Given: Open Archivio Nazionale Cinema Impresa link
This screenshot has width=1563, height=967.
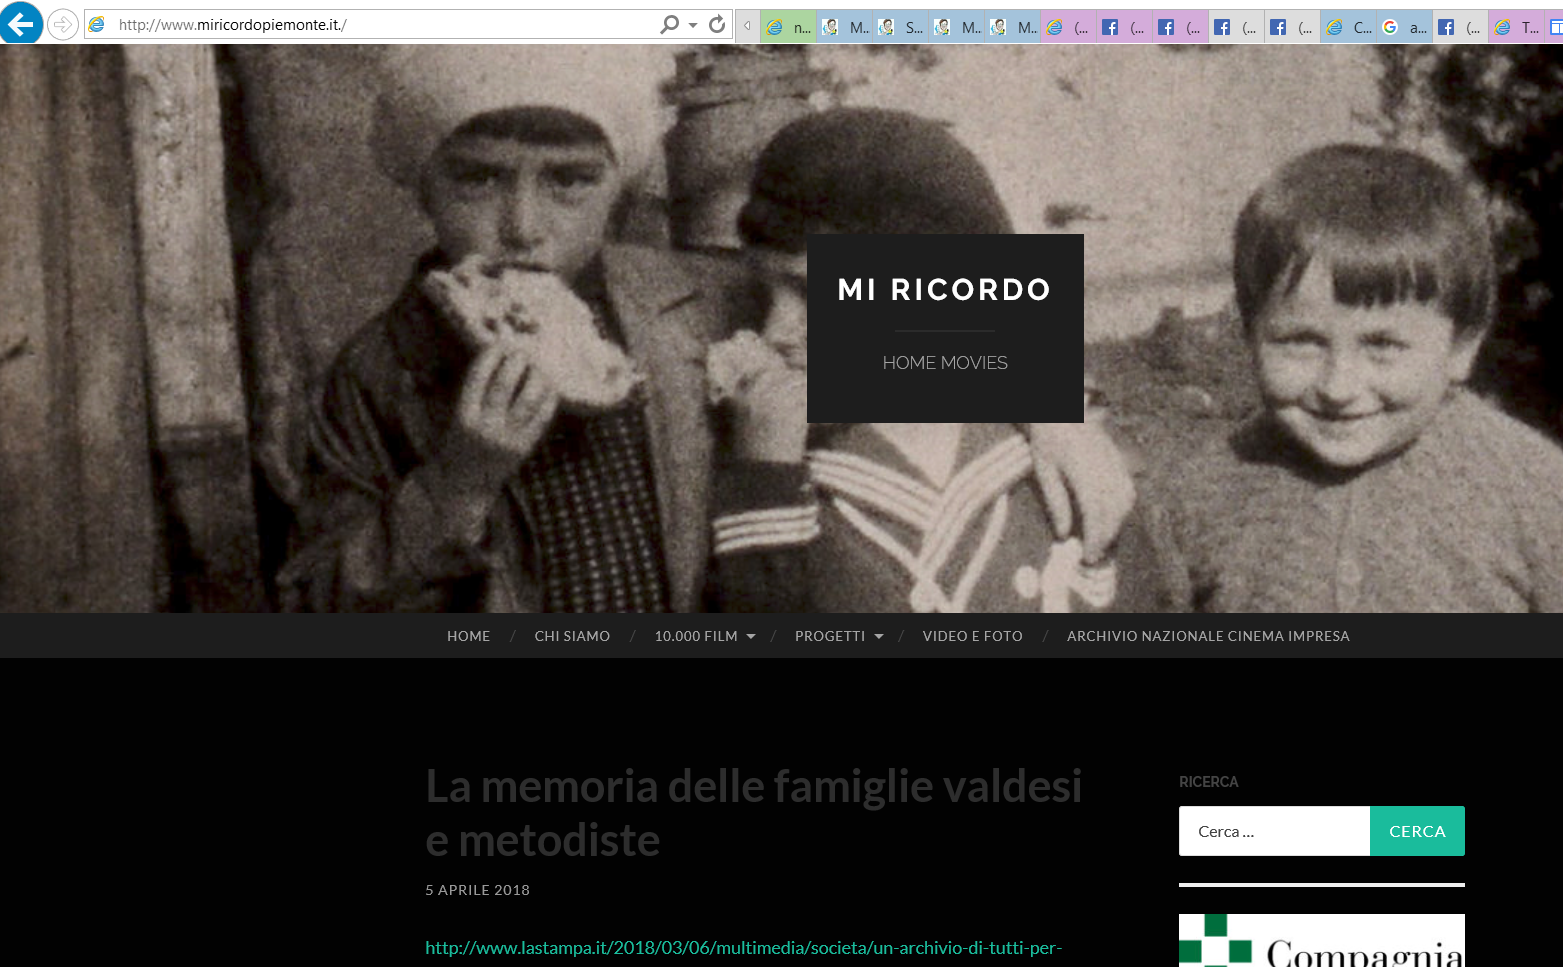Looking at the screenshot, I should [1207, 636].
